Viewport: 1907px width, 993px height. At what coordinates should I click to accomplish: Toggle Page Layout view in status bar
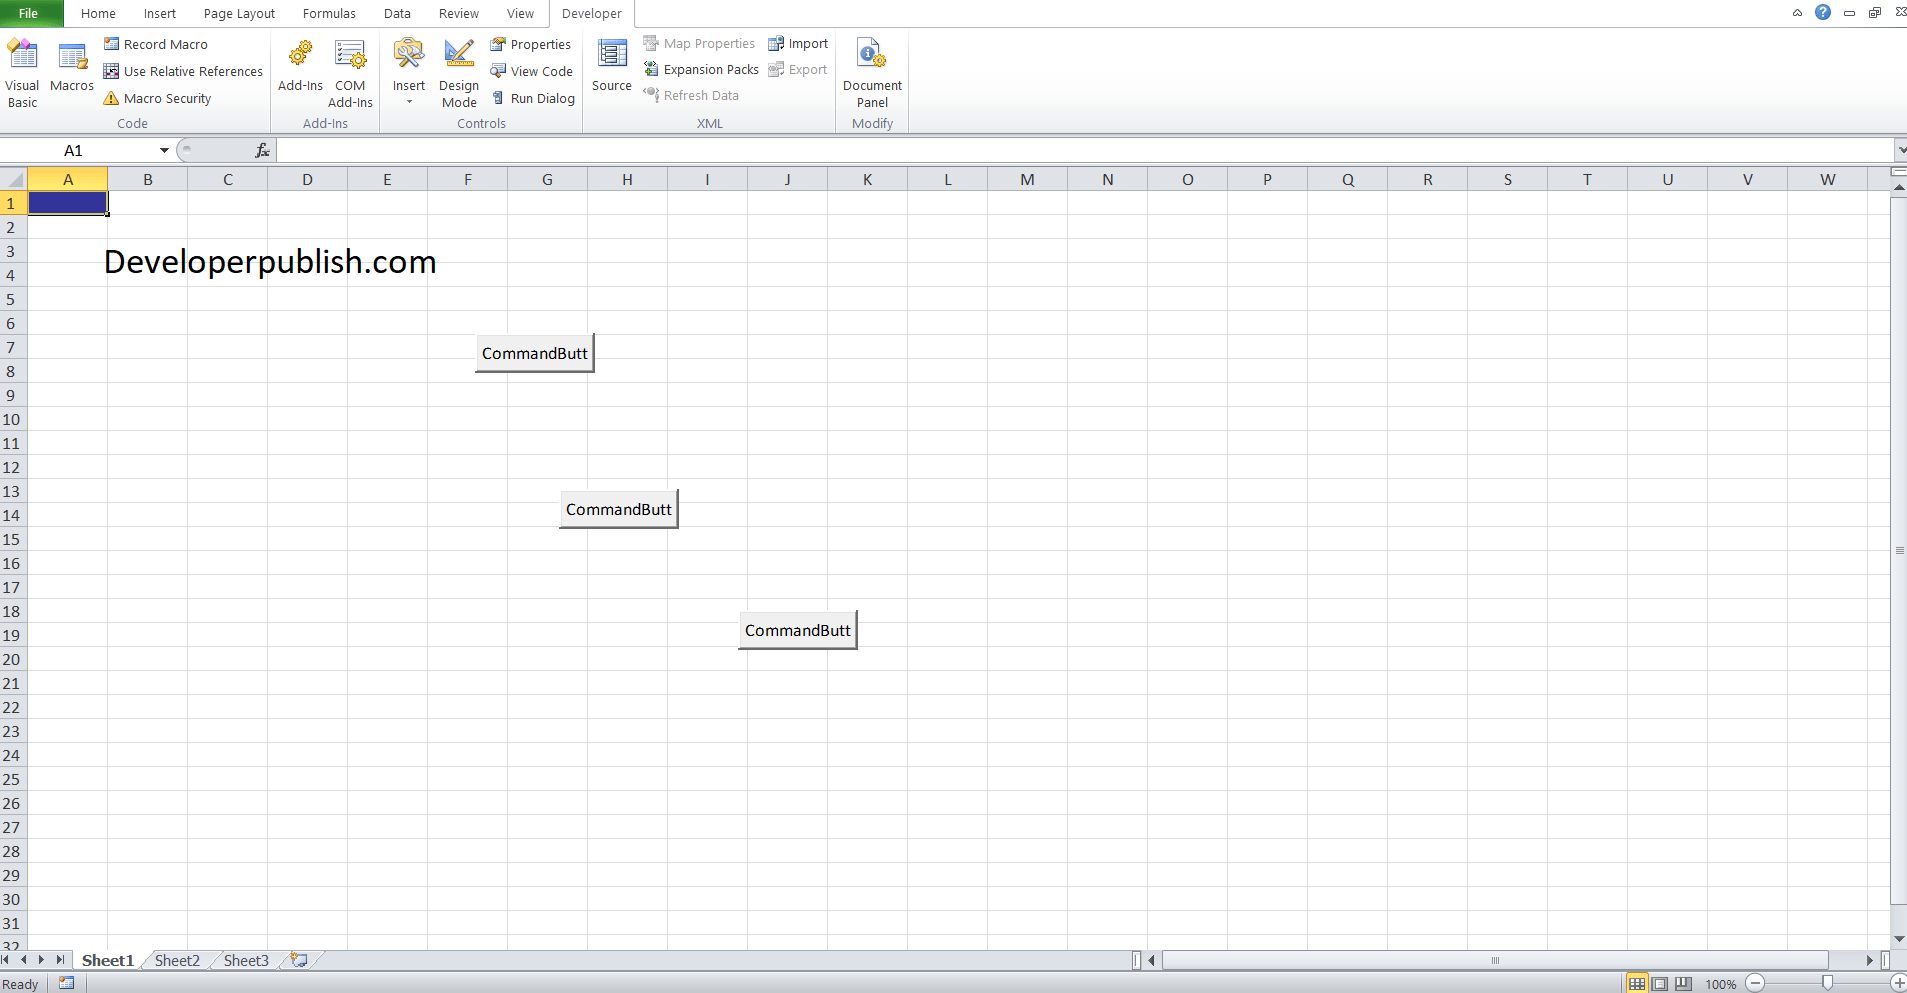(x=1658, y=983)
